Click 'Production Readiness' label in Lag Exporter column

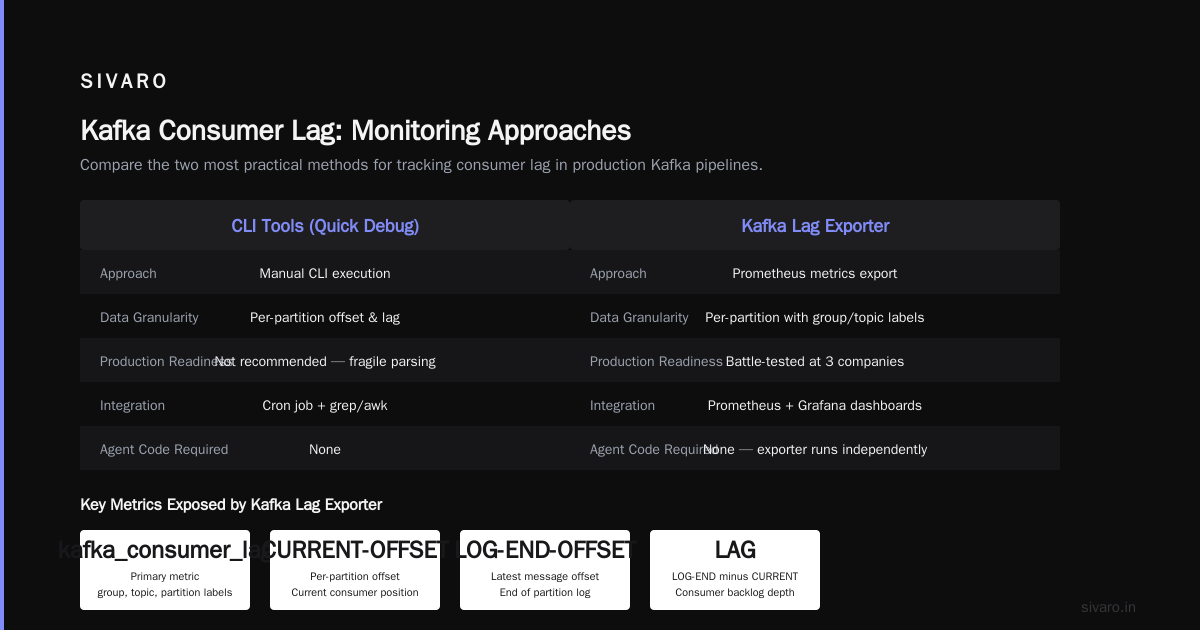pyautogui.click(x=656, y=362)
